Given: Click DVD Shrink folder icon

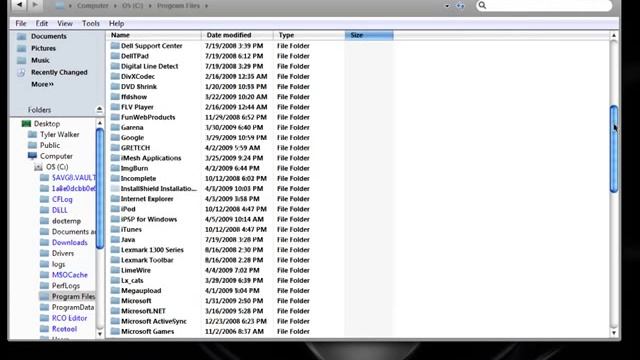Looking at the screenshot, I should (x=115, y=87).
